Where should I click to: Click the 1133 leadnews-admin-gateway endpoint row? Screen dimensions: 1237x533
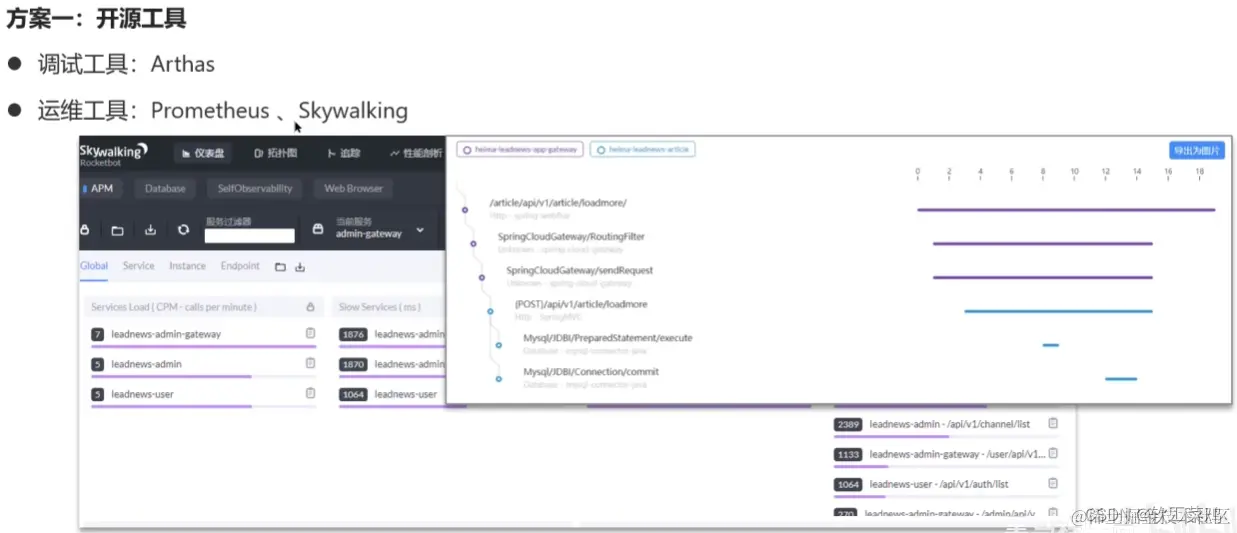[x=946, y=455]
